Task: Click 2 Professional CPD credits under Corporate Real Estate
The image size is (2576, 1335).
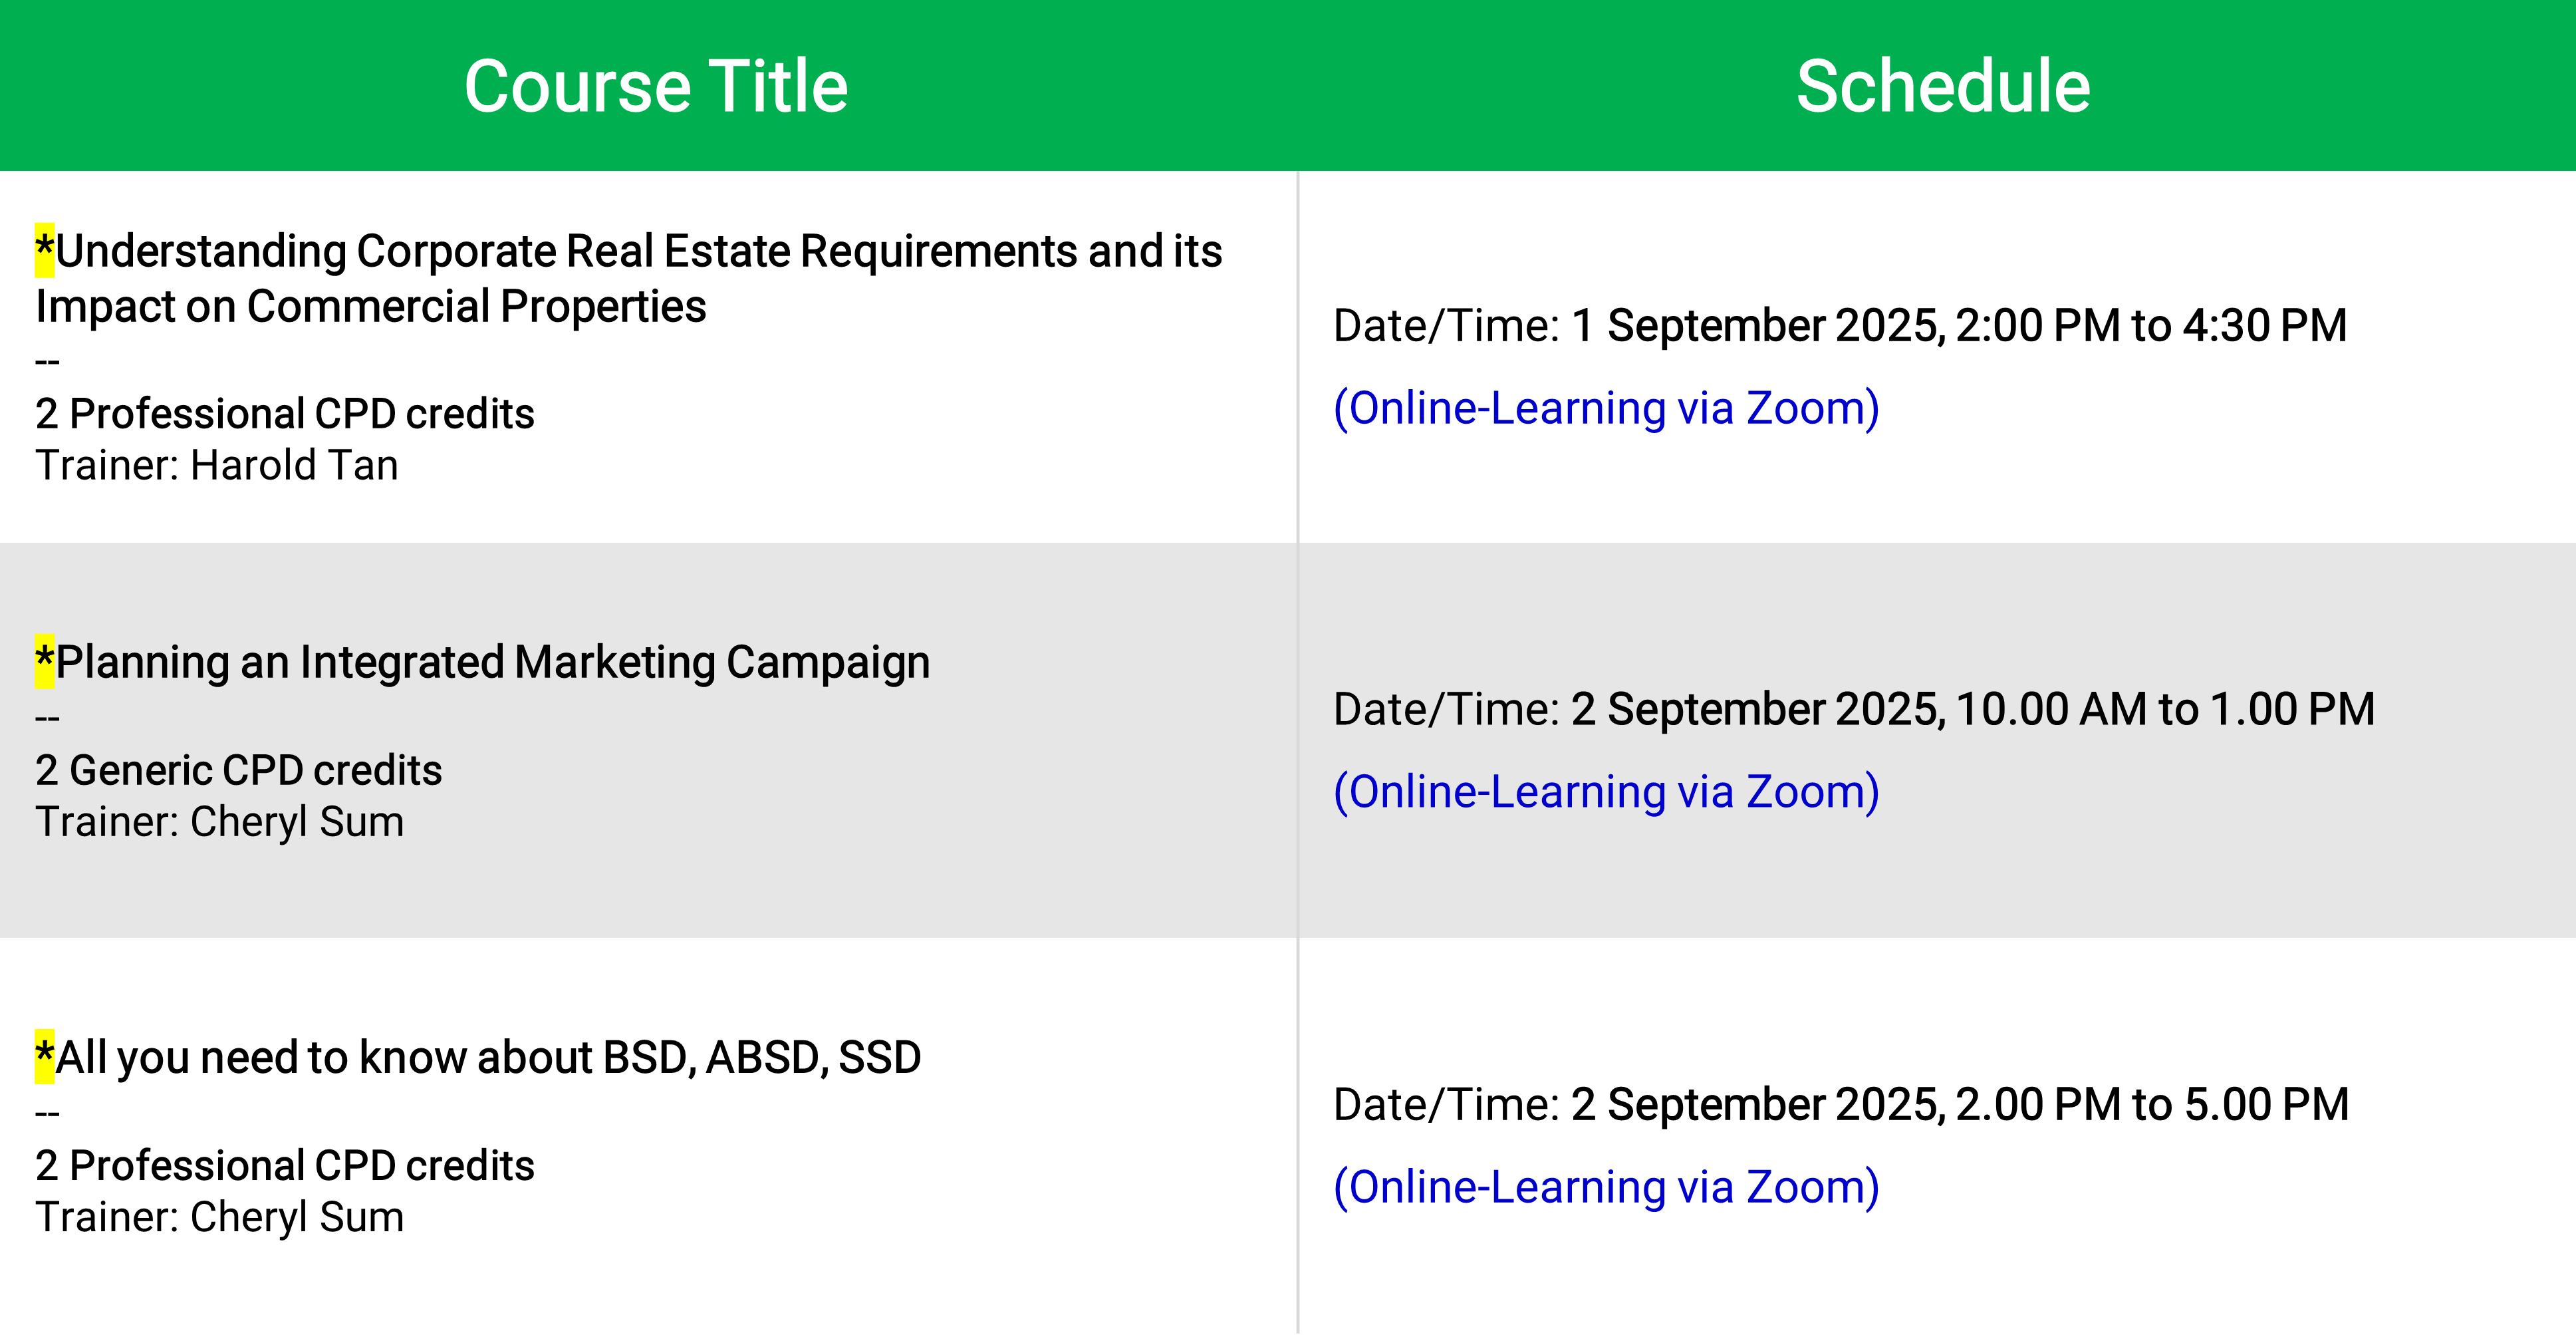Action: [x=285, y=414]
